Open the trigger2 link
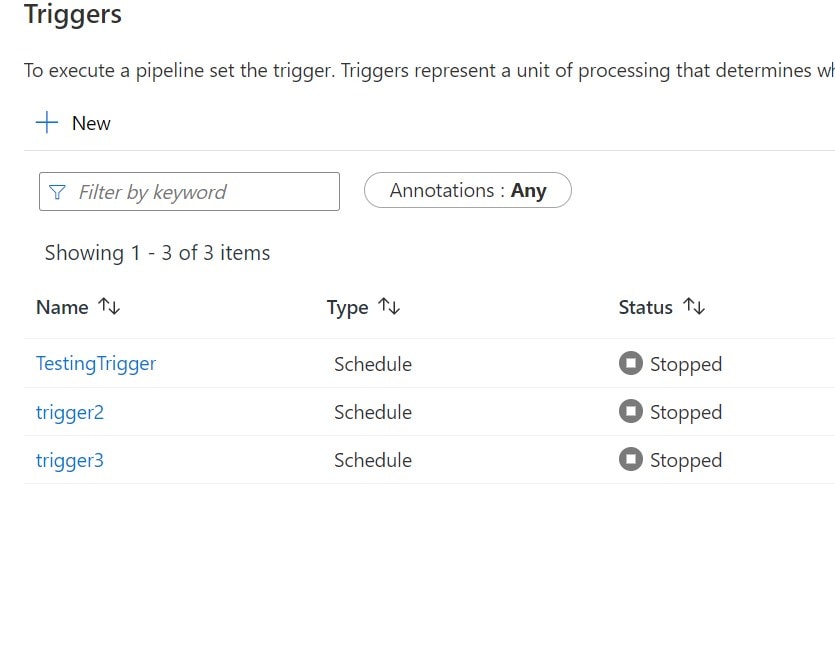The image size is (835, 652). [x=70, y=412]
